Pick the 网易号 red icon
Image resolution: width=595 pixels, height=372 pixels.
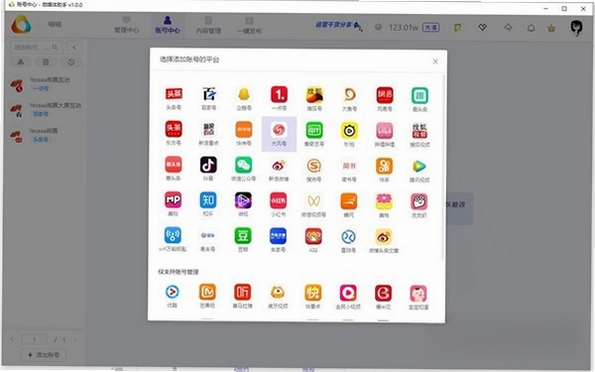click(x=384, y=95)
